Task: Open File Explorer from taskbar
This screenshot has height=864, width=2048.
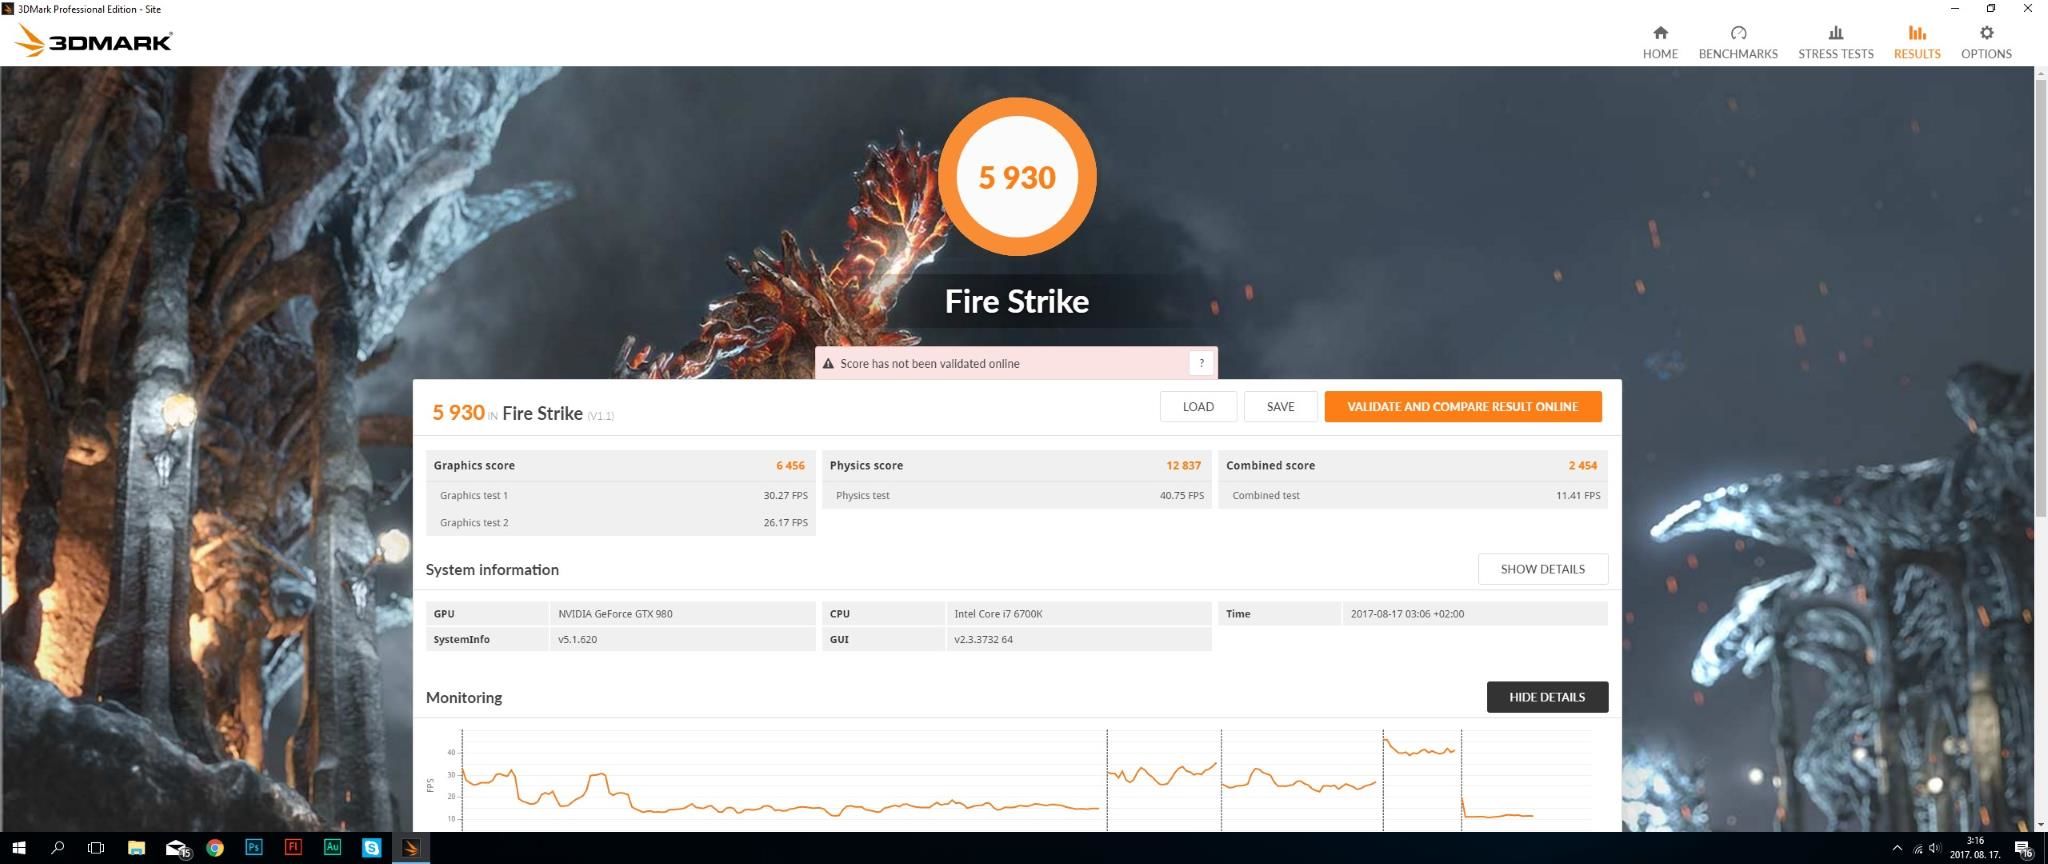Action: point(136,848)
